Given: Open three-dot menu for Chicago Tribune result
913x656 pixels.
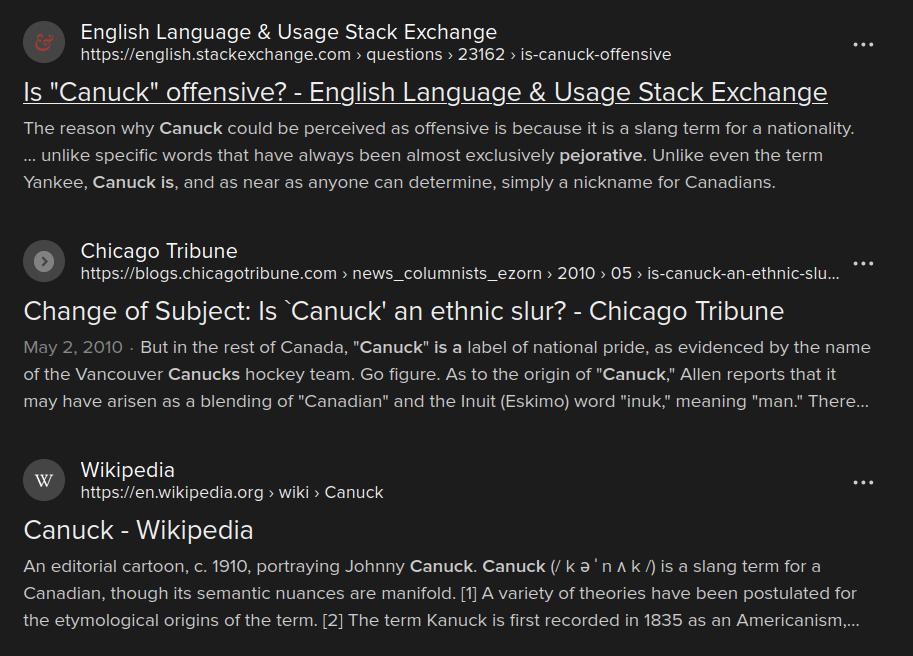Looking at the screenshot, I should point(863,264).
